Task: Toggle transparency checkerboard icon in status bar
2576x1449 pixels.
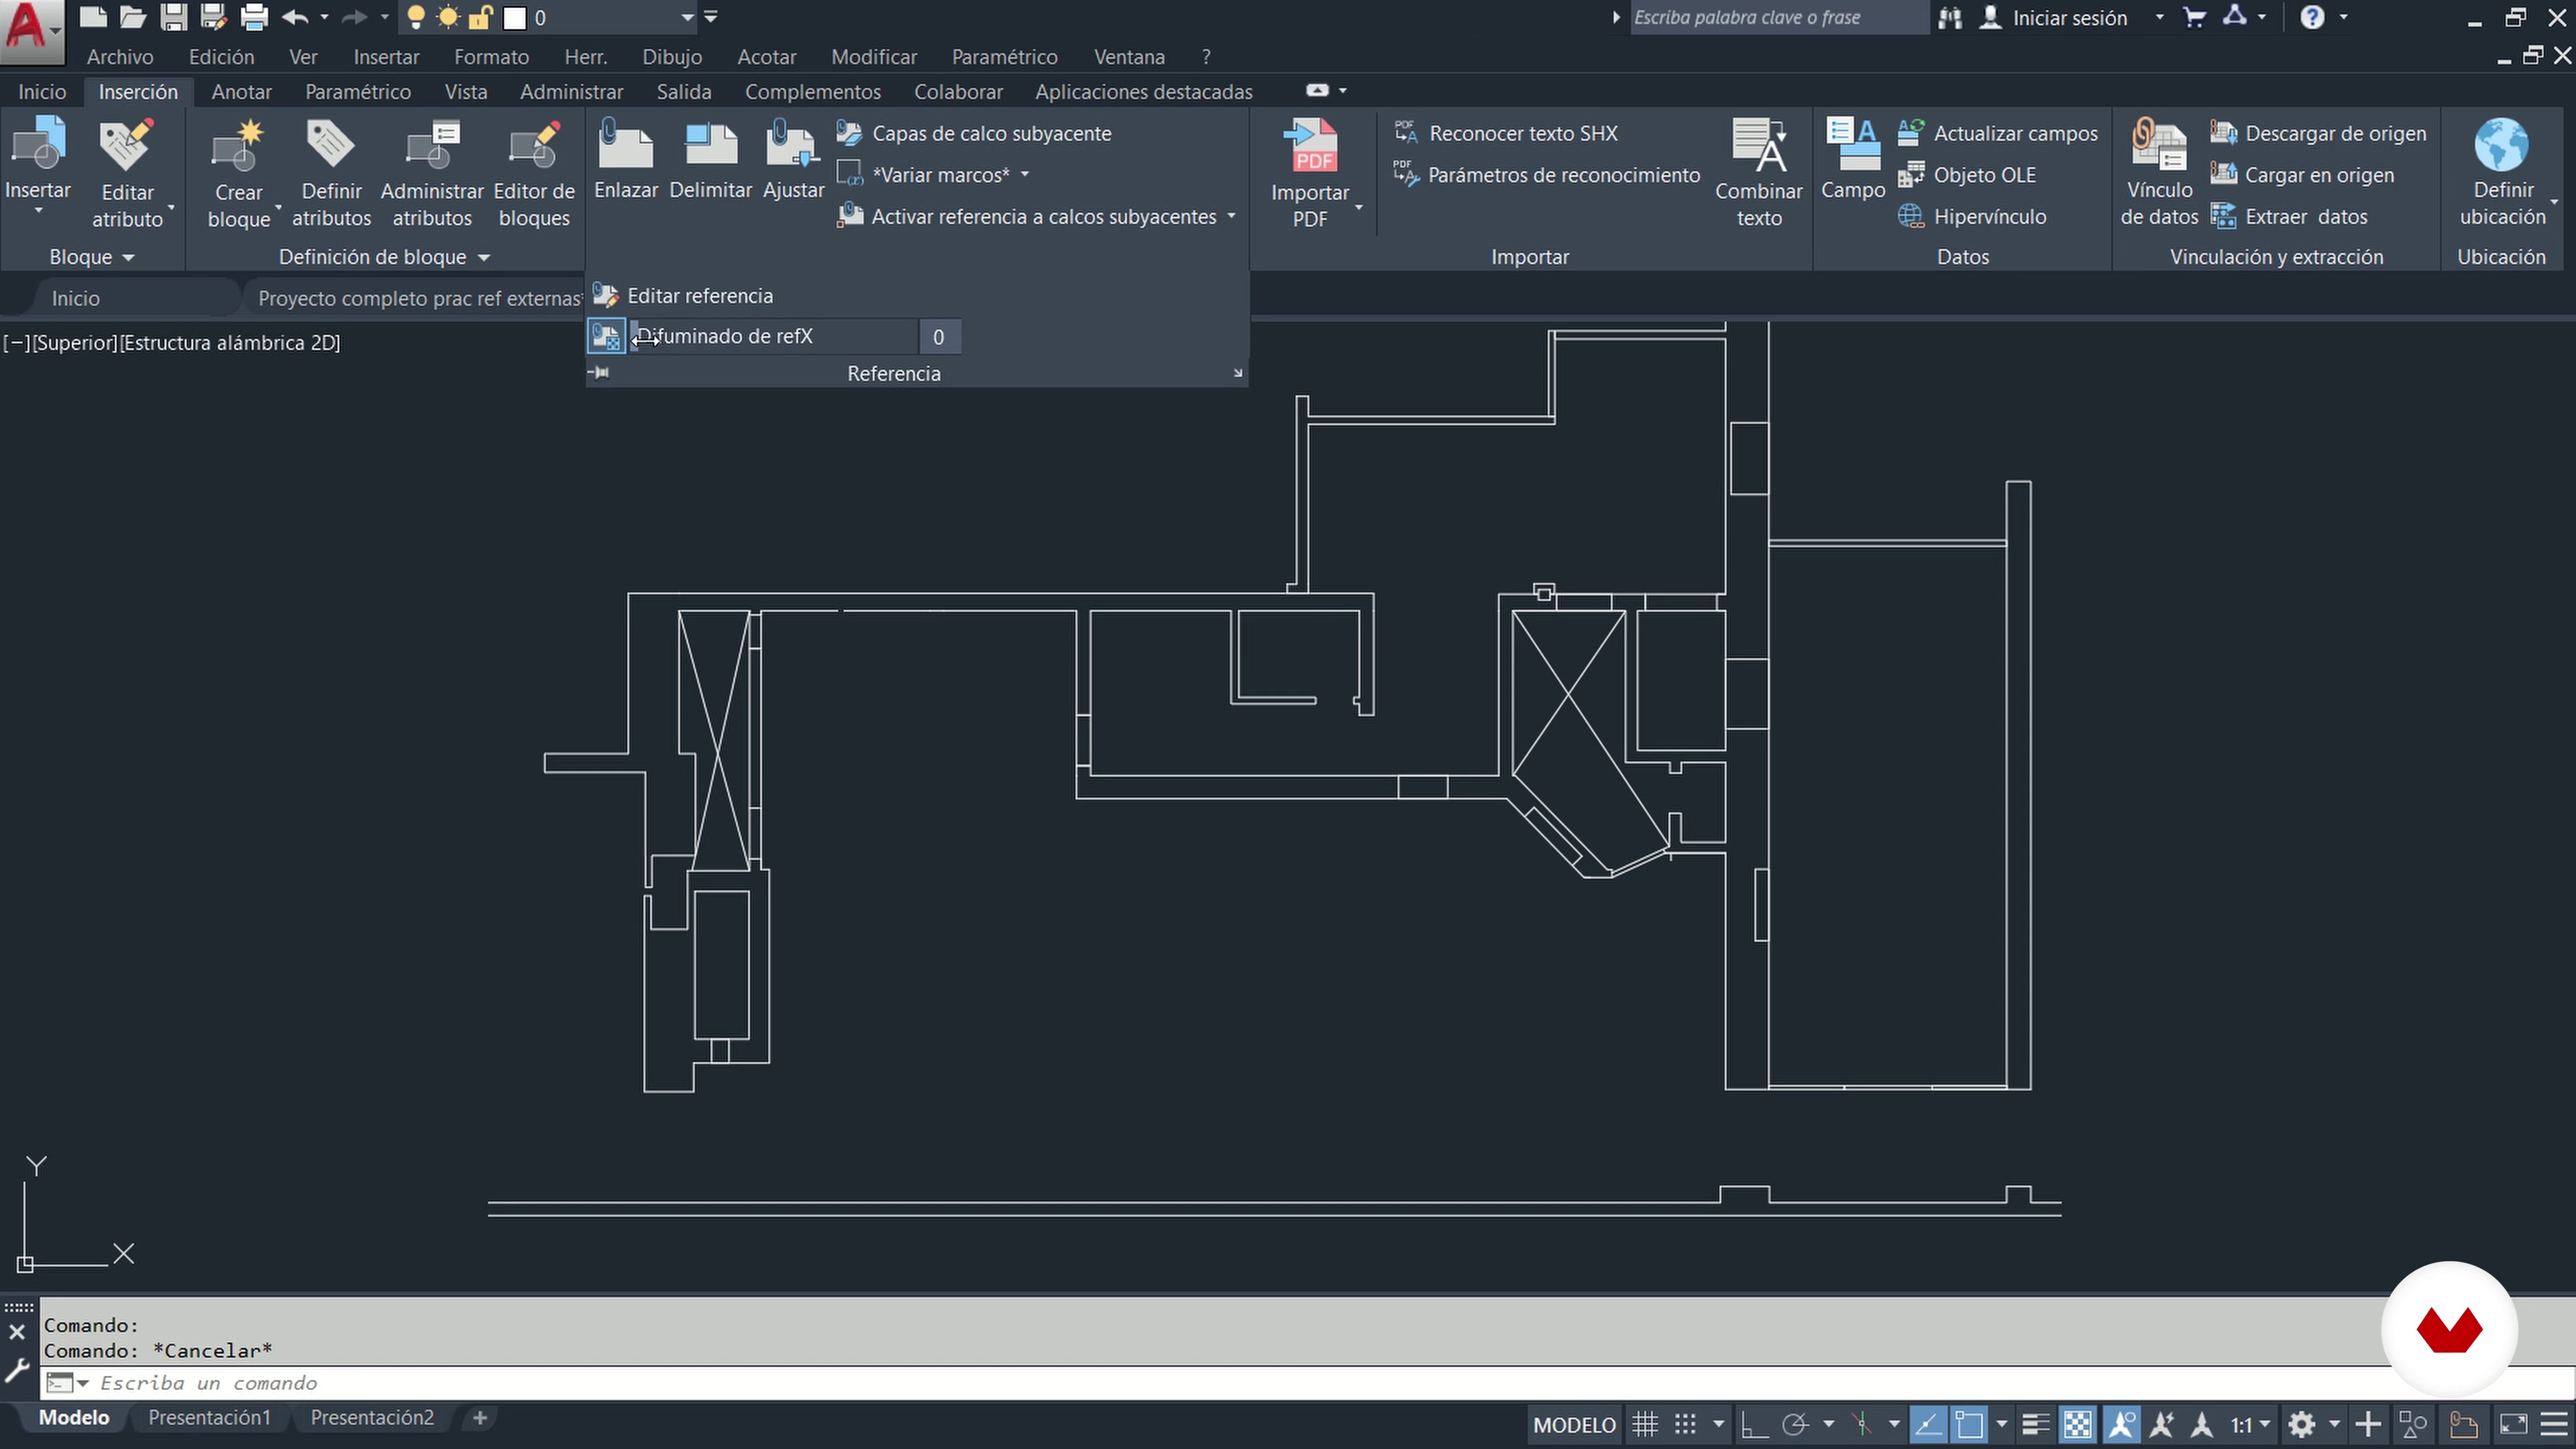Action: click(2077, 1424)
